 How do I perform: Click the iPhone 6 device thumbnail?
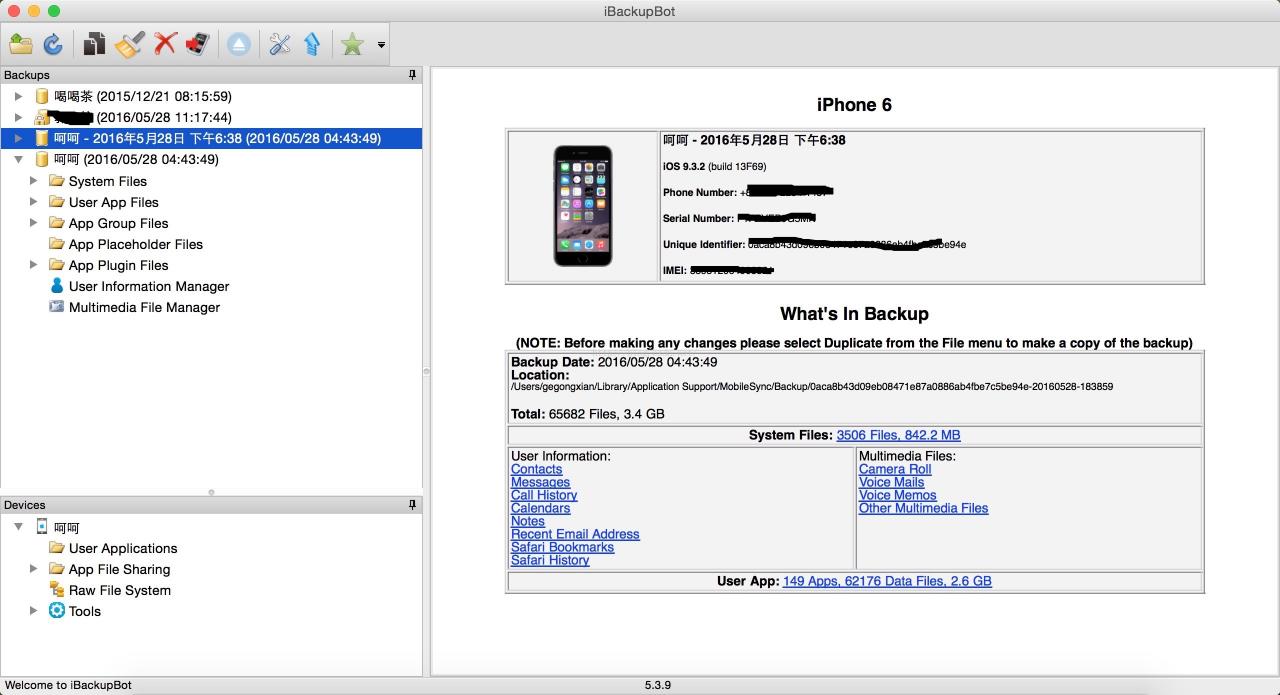pyautogui.click(x=583, y=206)
